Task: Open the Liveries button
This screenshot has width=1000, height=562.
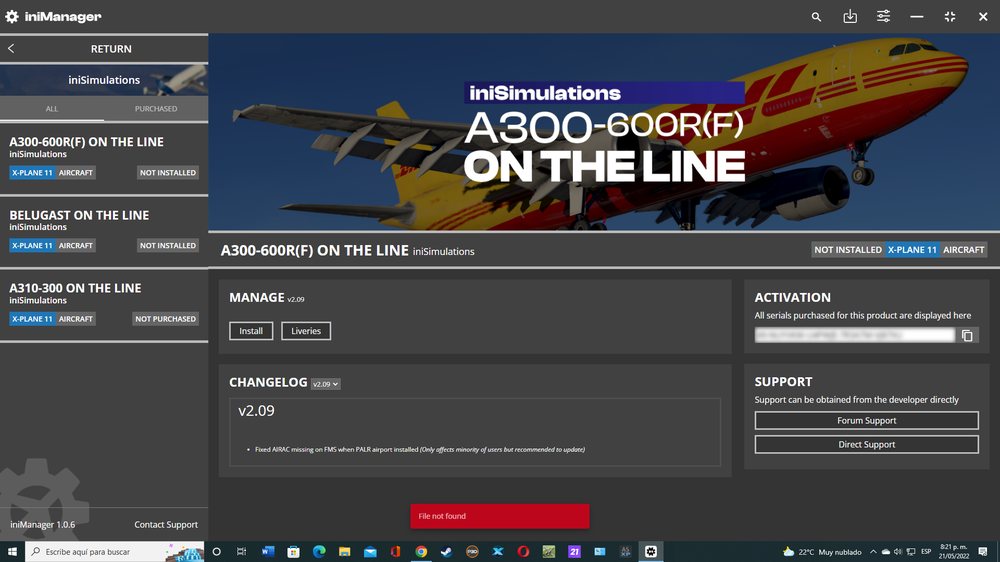Action: [306, 331]
